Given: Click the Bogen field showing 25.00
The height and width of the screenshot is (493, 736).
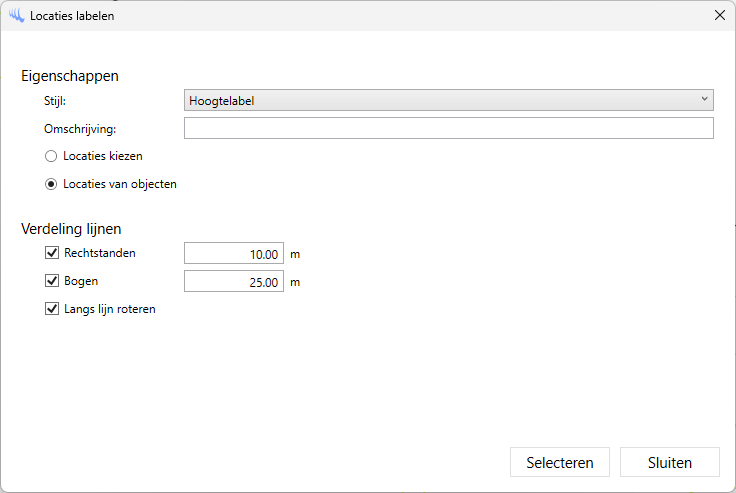Looking at the screenshot, I should [x=234, y=282].
